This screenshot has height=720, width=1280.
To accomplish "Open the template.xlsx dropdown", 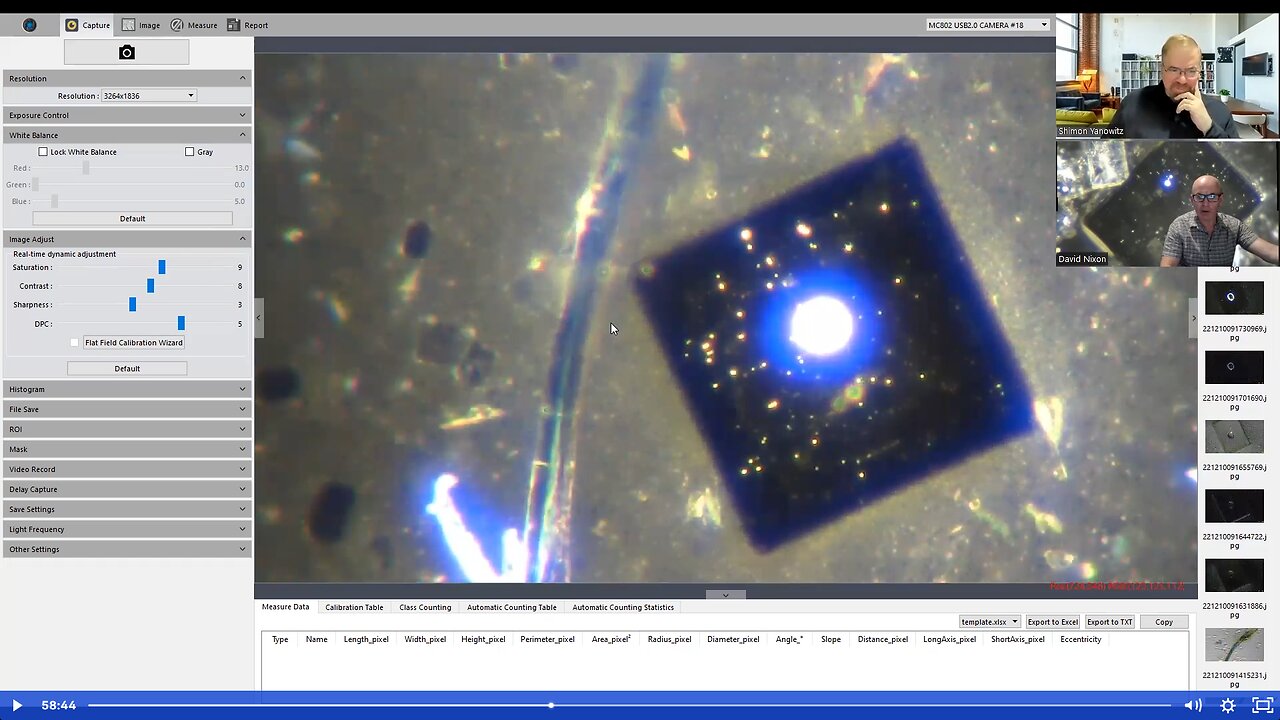I will 989,622.
